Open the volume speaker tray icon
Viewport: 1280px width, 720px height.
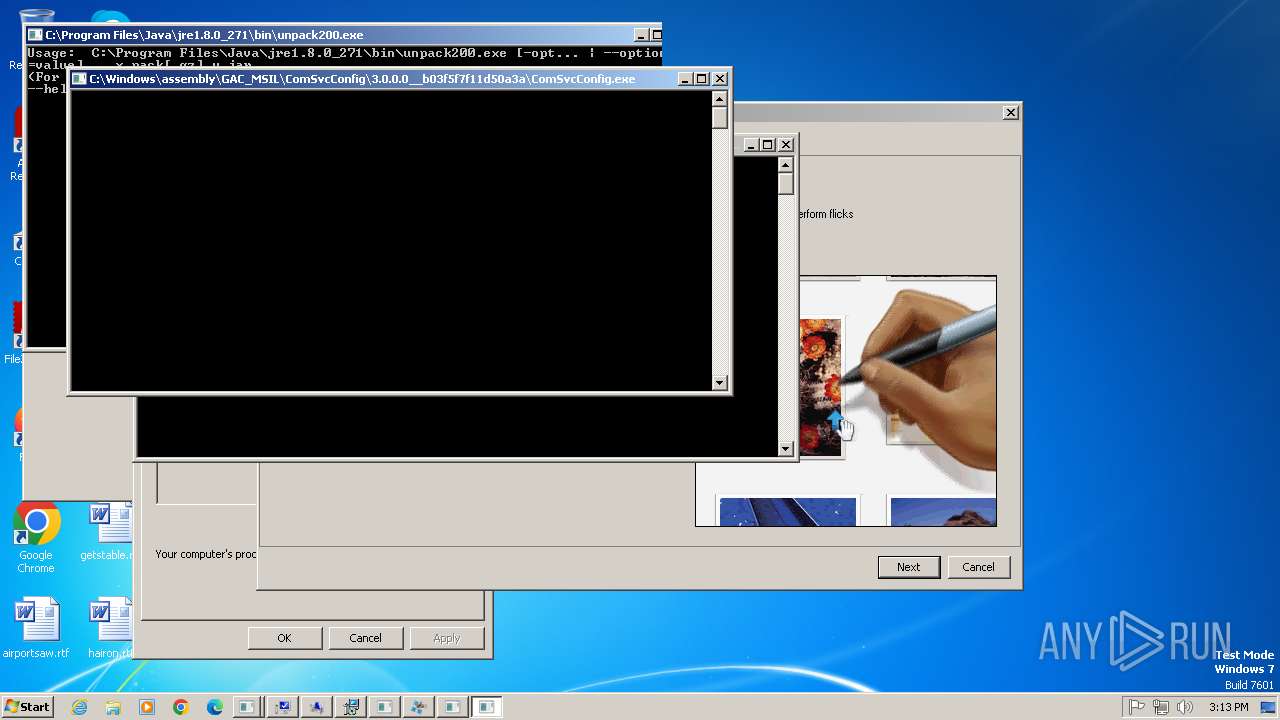(1185, 707)
